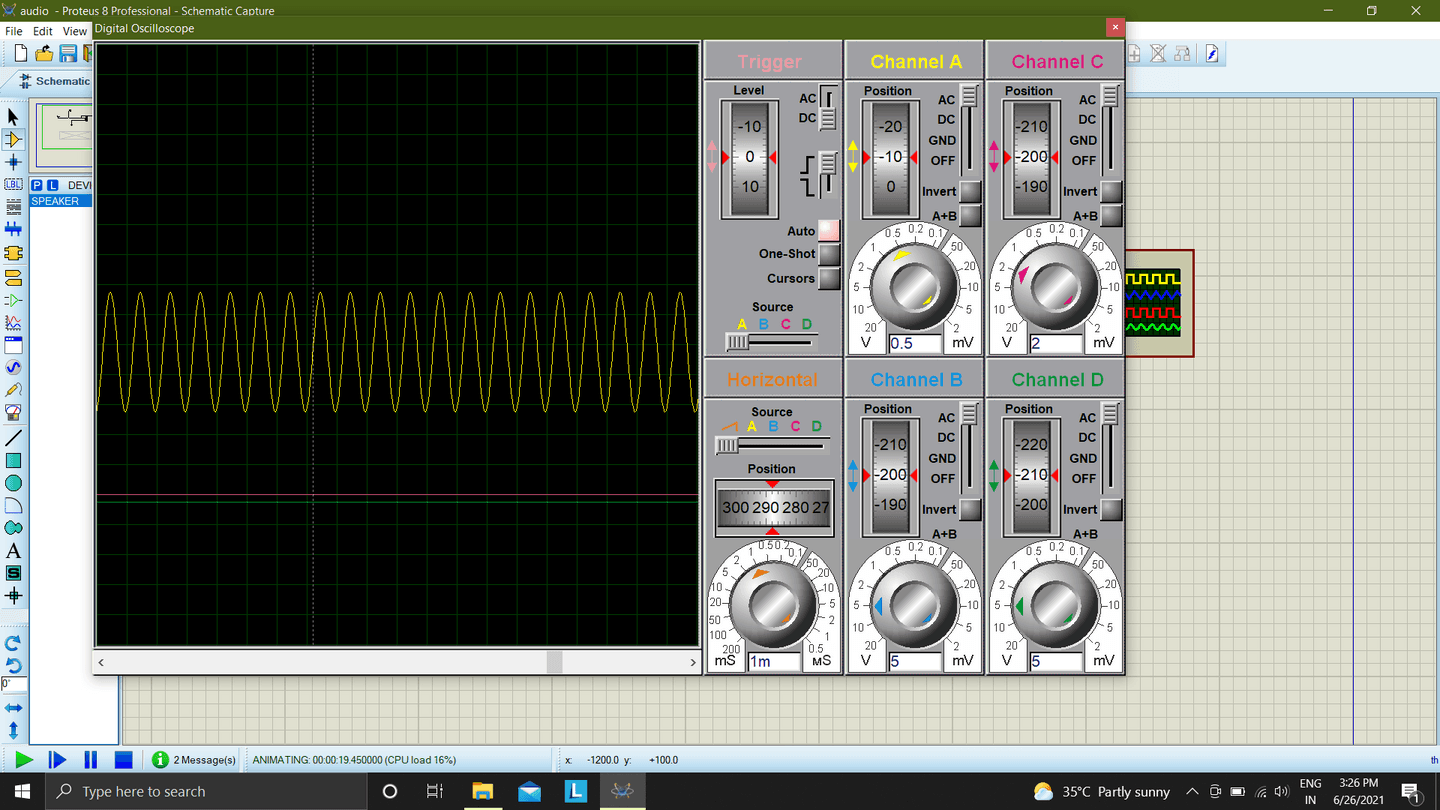Click the Horizontal timebase dial
Viewport: 1440px width, 810px height.
[773, 606]
